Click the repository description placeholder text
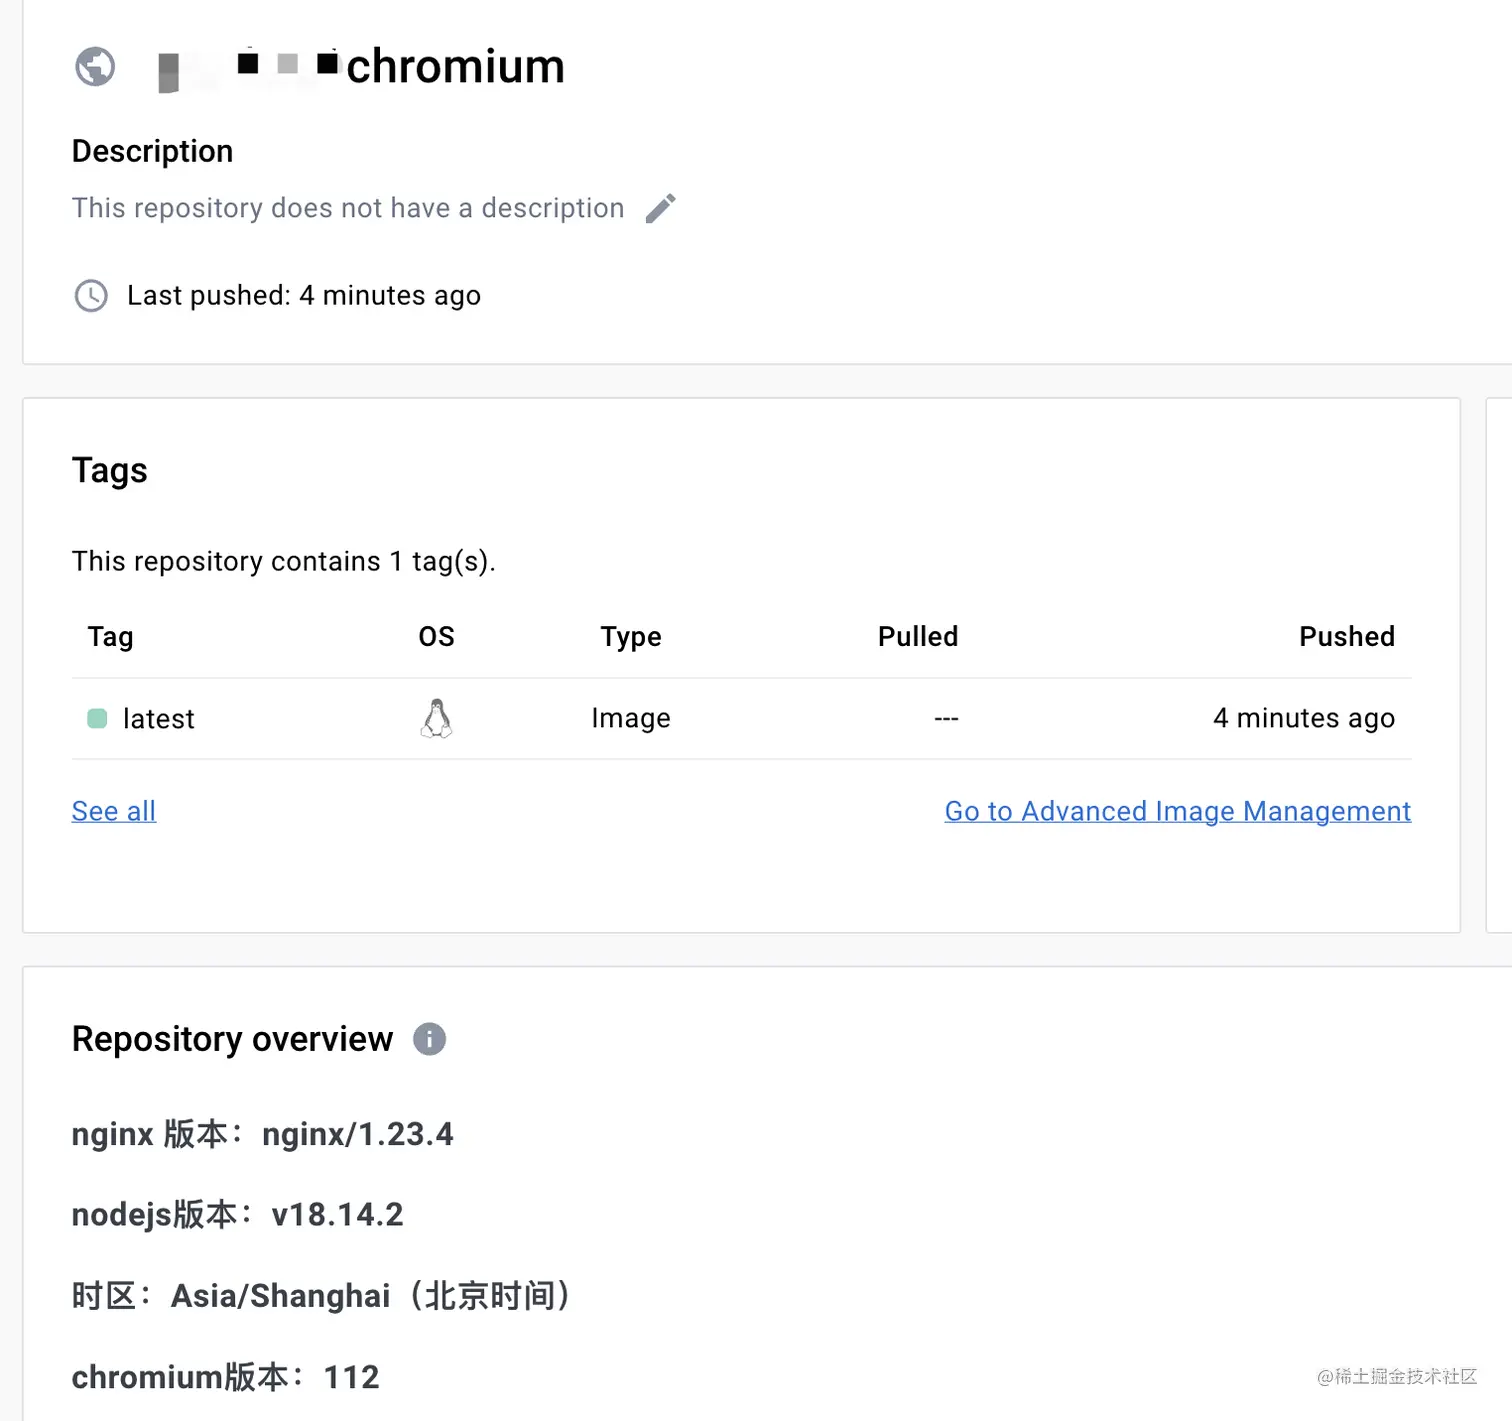Image resolution: width=1512 pixels, height=1421 pixels. 348,208
